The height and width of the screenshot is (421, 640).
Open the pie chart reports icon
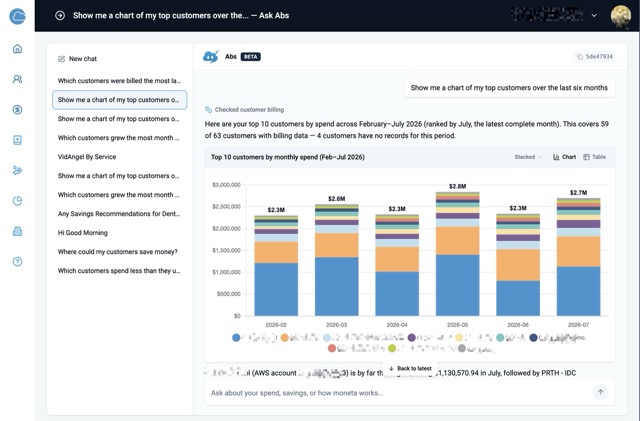point(17,200)
